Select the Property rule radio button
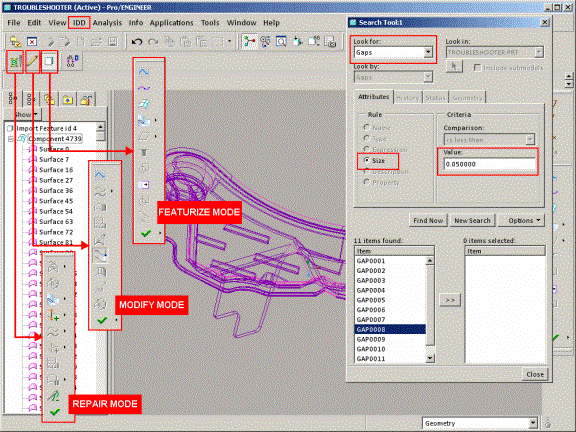 tap(366, 182)
